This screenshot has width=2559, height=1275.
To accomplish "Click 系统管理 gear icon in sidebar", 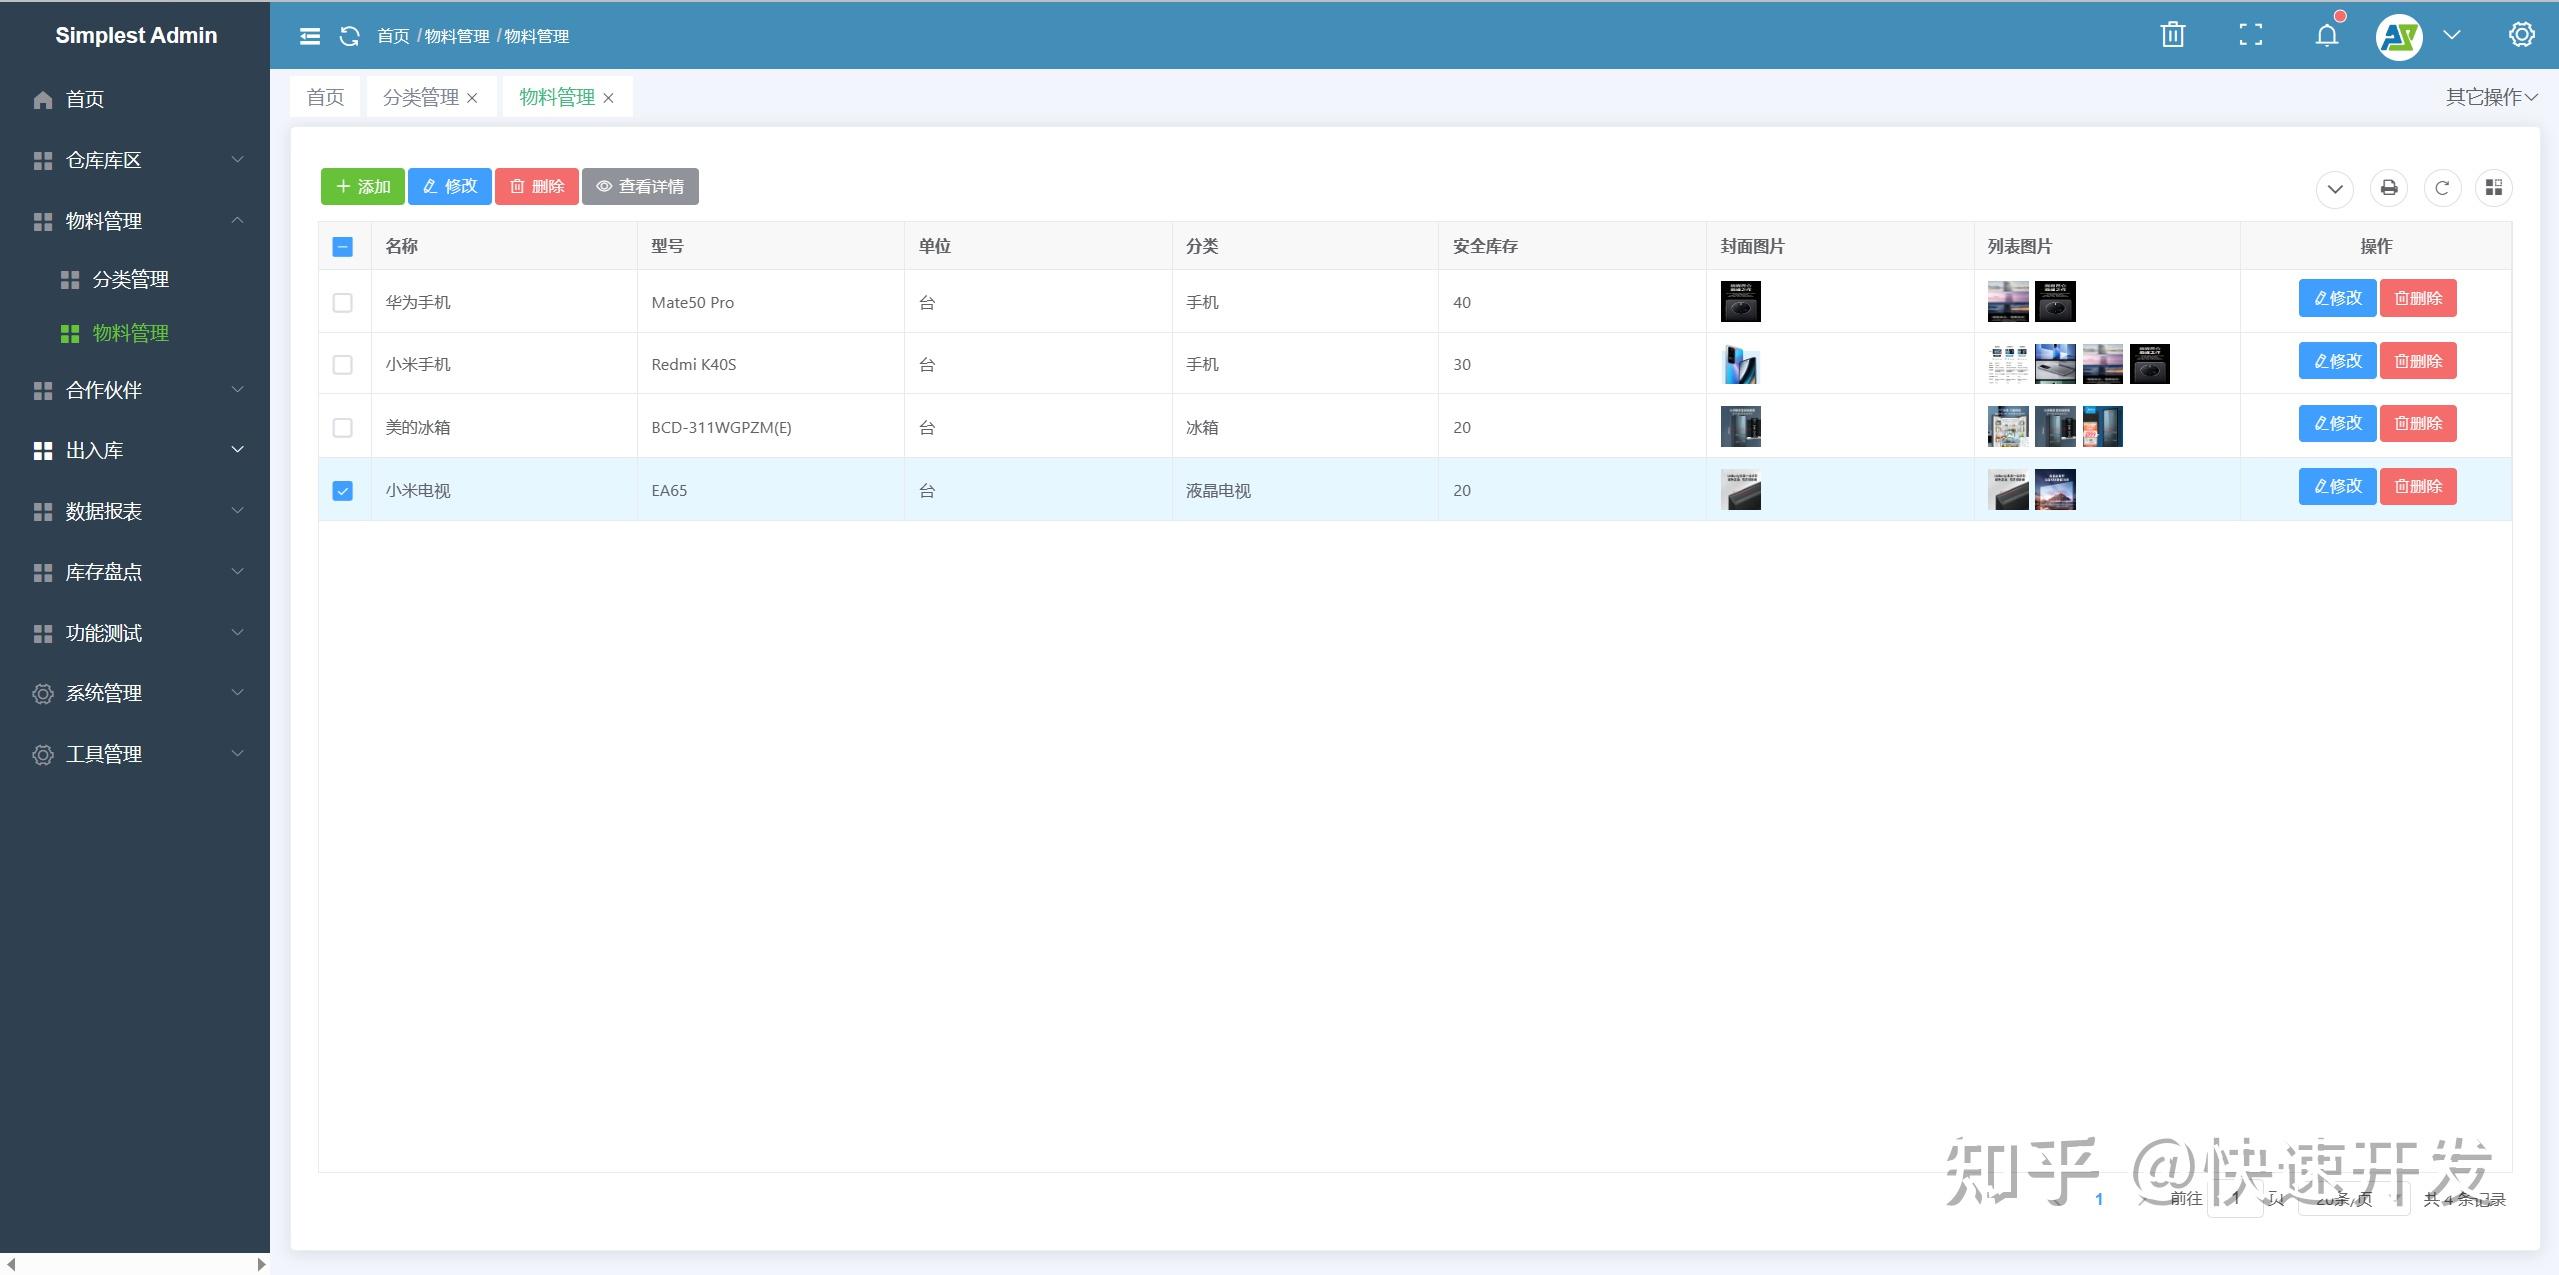I will click(43, 693).
